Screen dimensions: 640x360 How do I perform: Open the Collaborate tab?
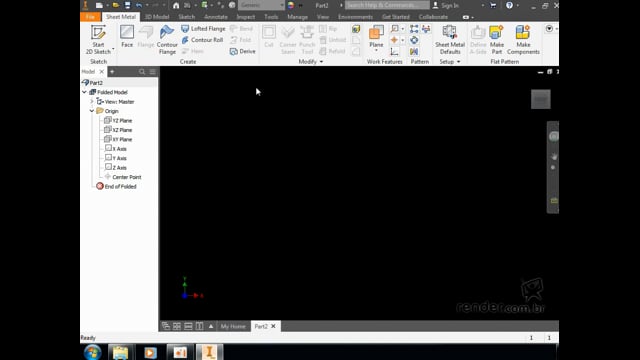433,17
